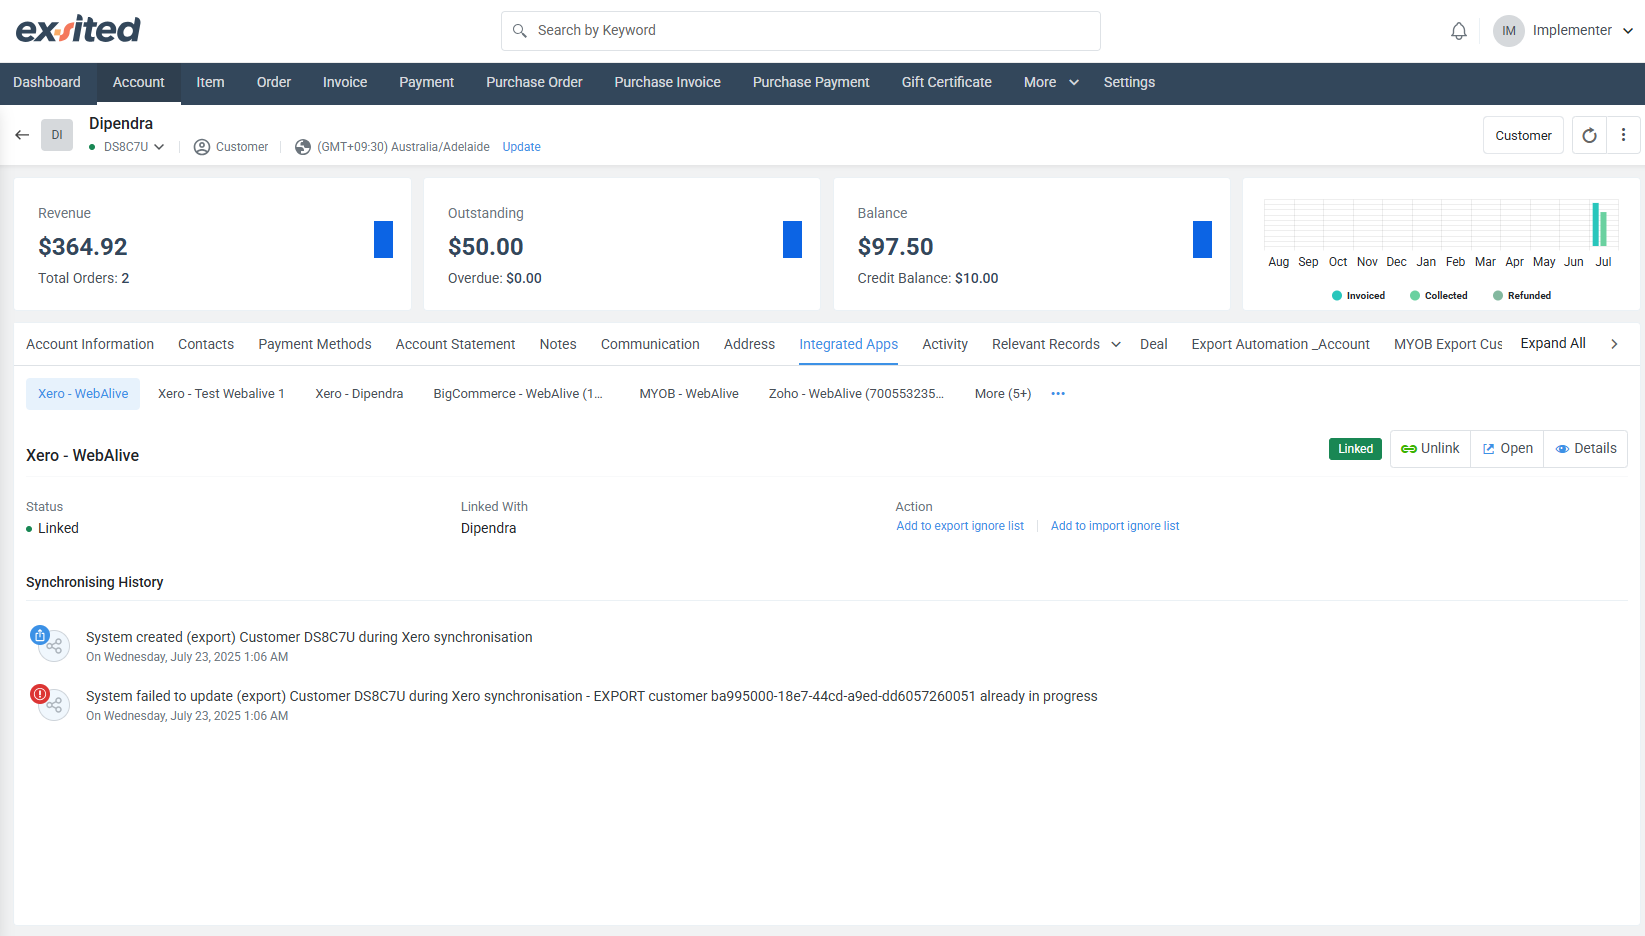The width and height of the screenshot is (1645, 936).
Task: Switch to the Deal tab
Action: (1153, 344)
